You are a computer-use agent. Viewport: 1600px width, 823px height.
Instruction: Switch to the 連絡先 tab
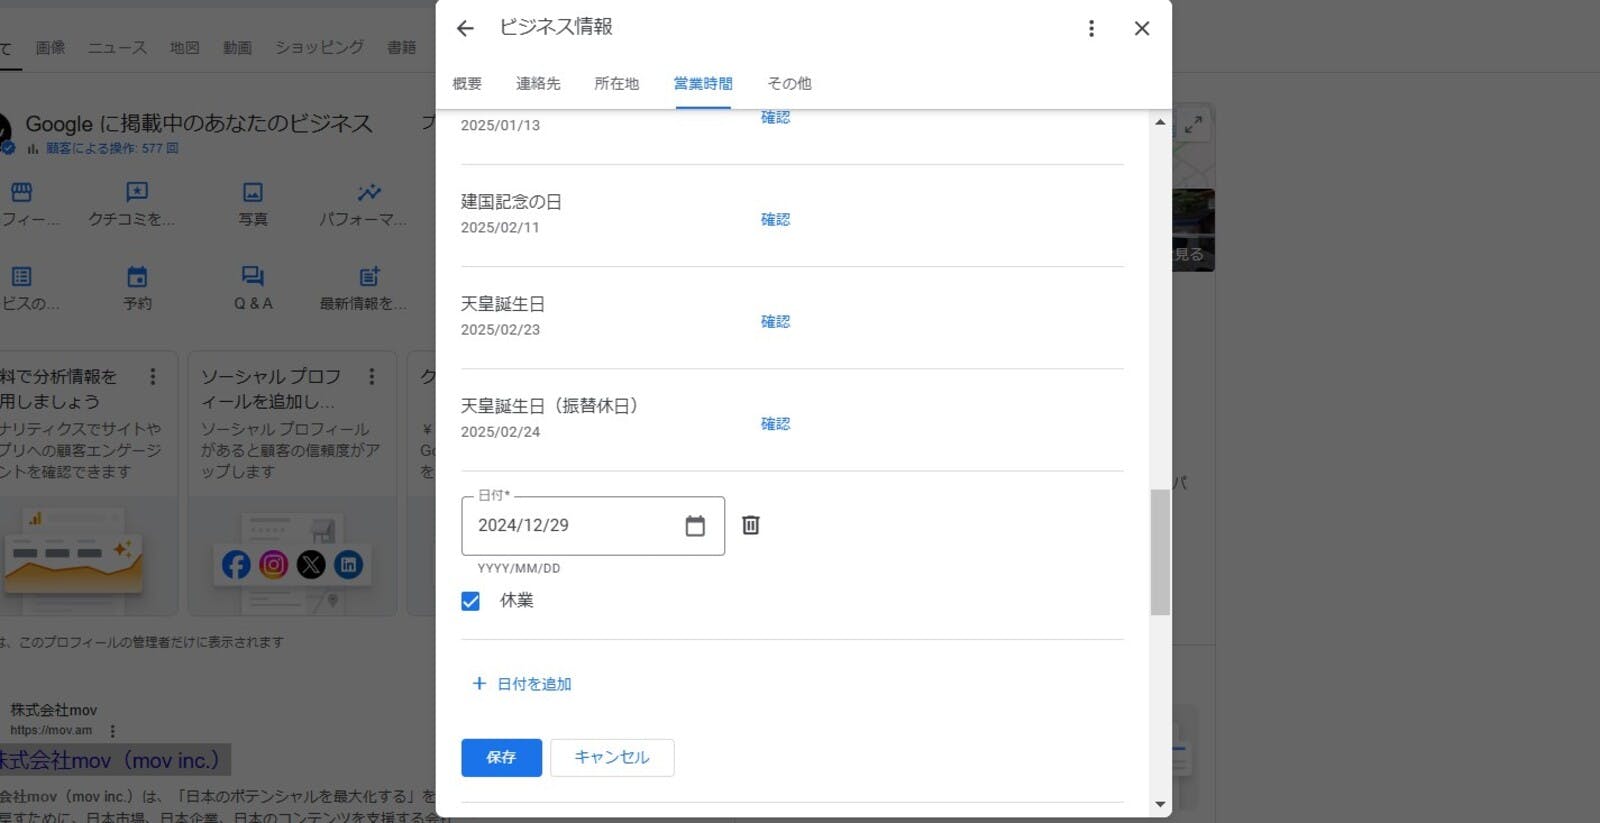point(538,83)
